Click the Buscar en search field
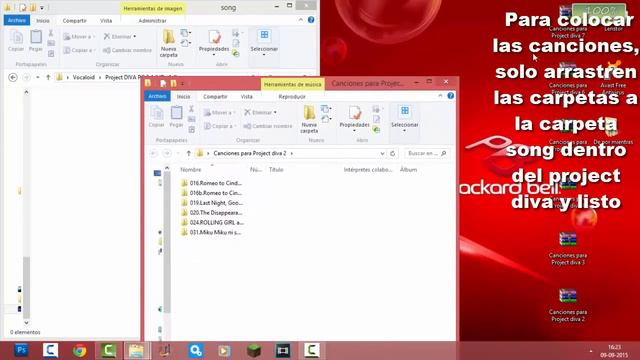 tap(427, 153)
